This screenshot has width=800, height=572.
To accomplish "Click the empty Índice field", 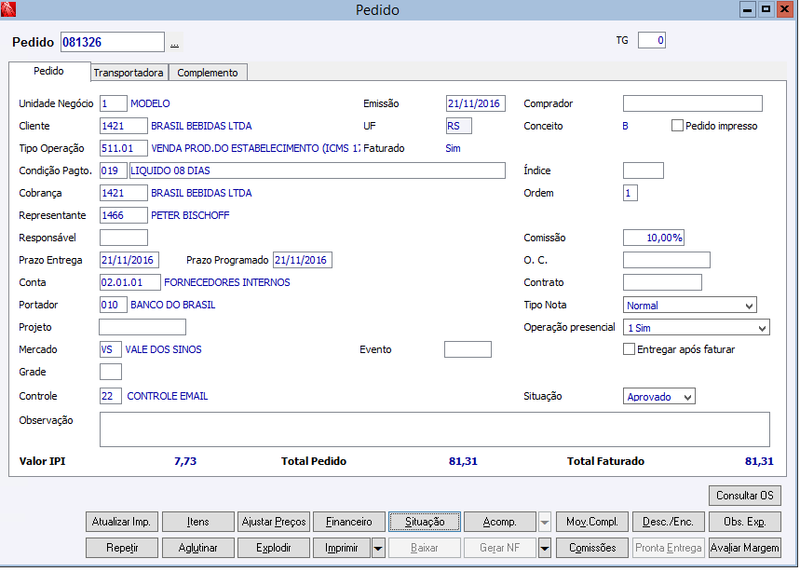I will coord(643,170).
